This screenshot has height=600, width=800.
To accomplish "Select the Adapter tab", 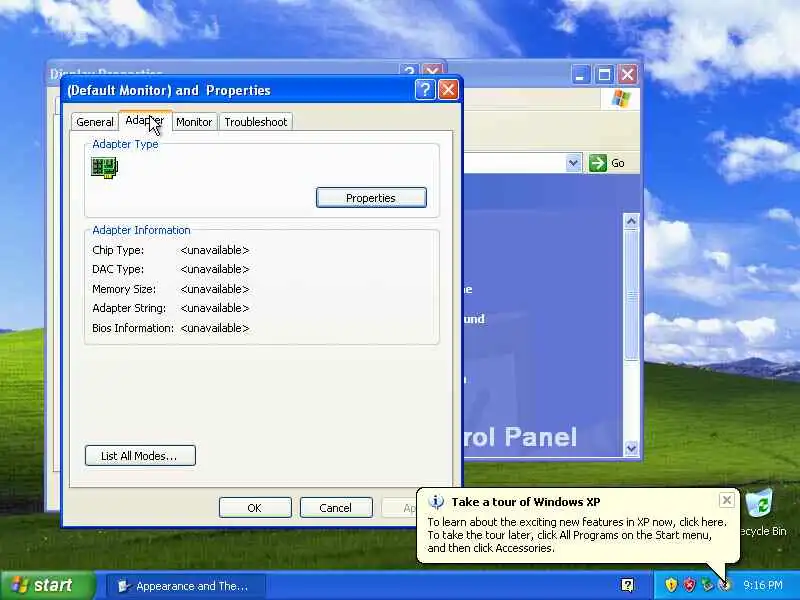I will (145, 120).
